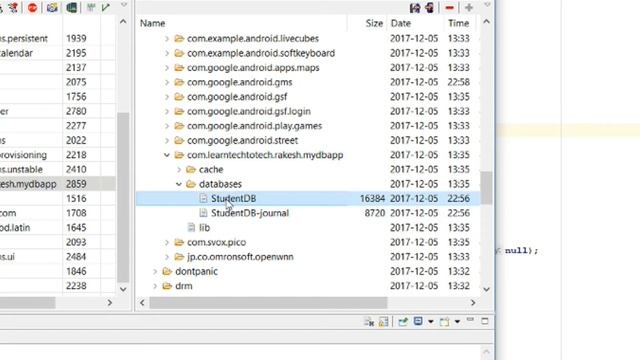Select the com.google.android.gsf folder row
This screenshot has height=360, width=640.
pos(308,97)
